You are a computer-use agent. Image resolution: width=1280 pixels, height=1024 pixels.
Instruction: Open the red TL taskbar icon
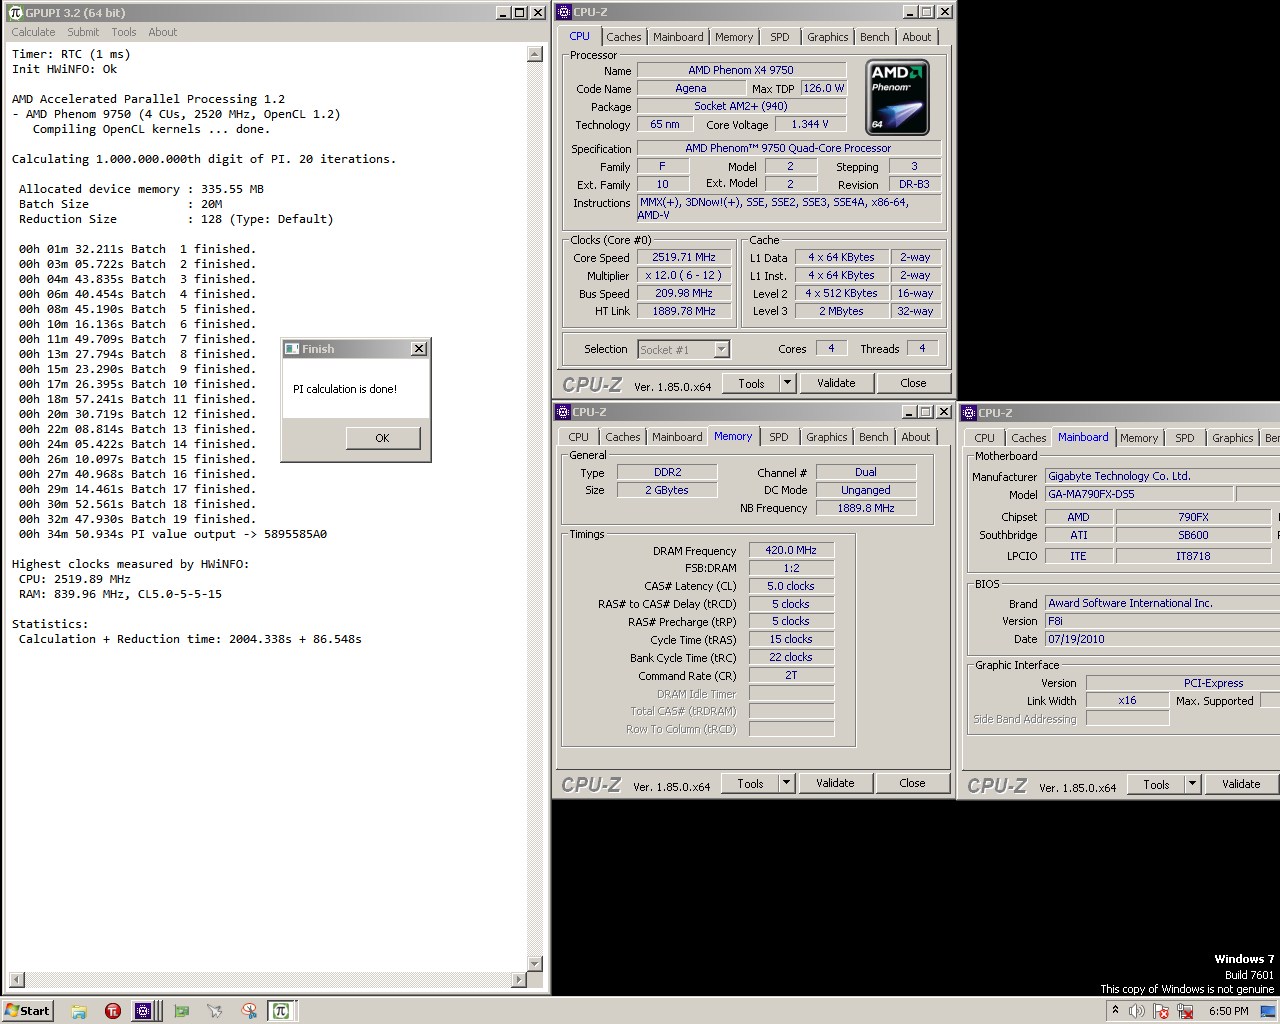[113, 1011]
